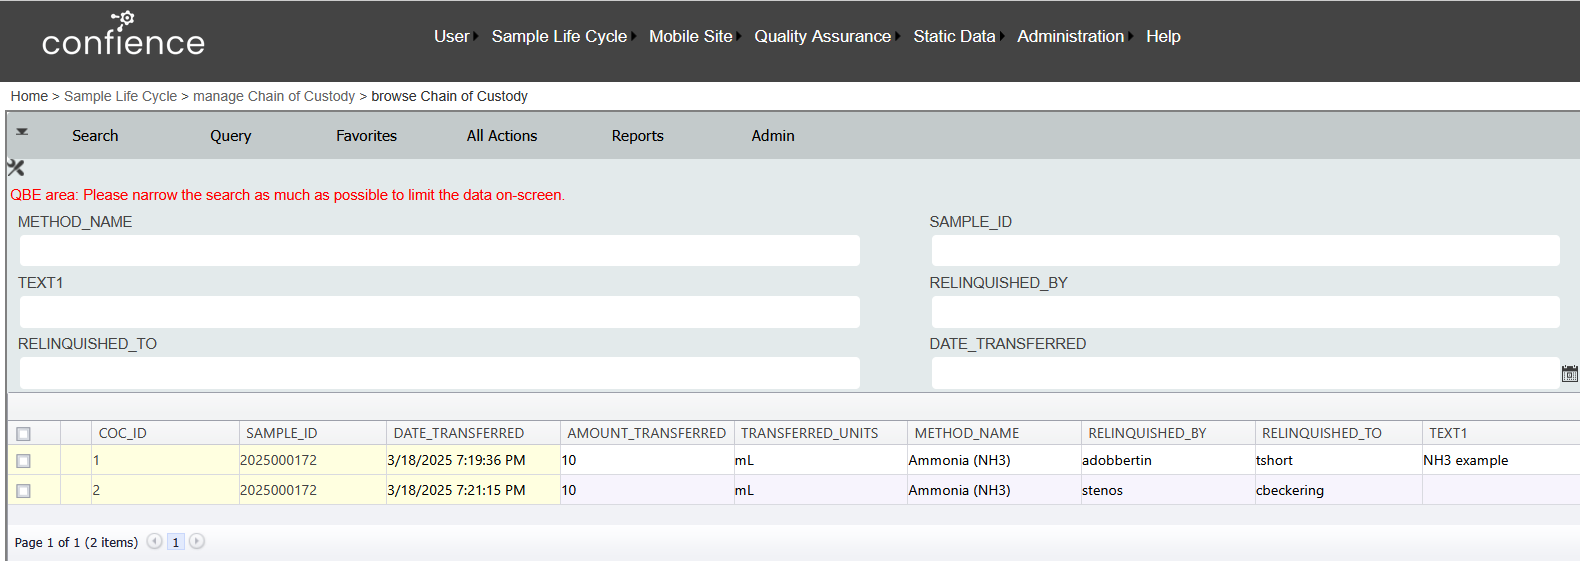Sort by TRANSFERRED_UNITS column header

pyautogui.click(x=809, y=433)
